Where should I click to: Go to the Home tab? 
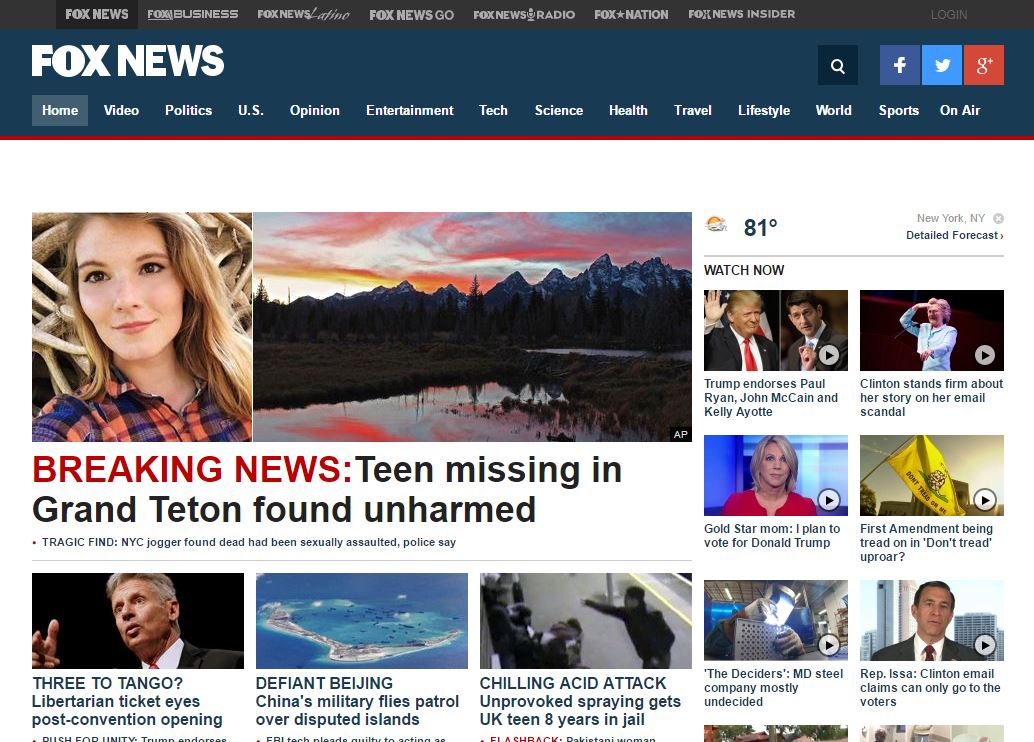tap(60, 110)
